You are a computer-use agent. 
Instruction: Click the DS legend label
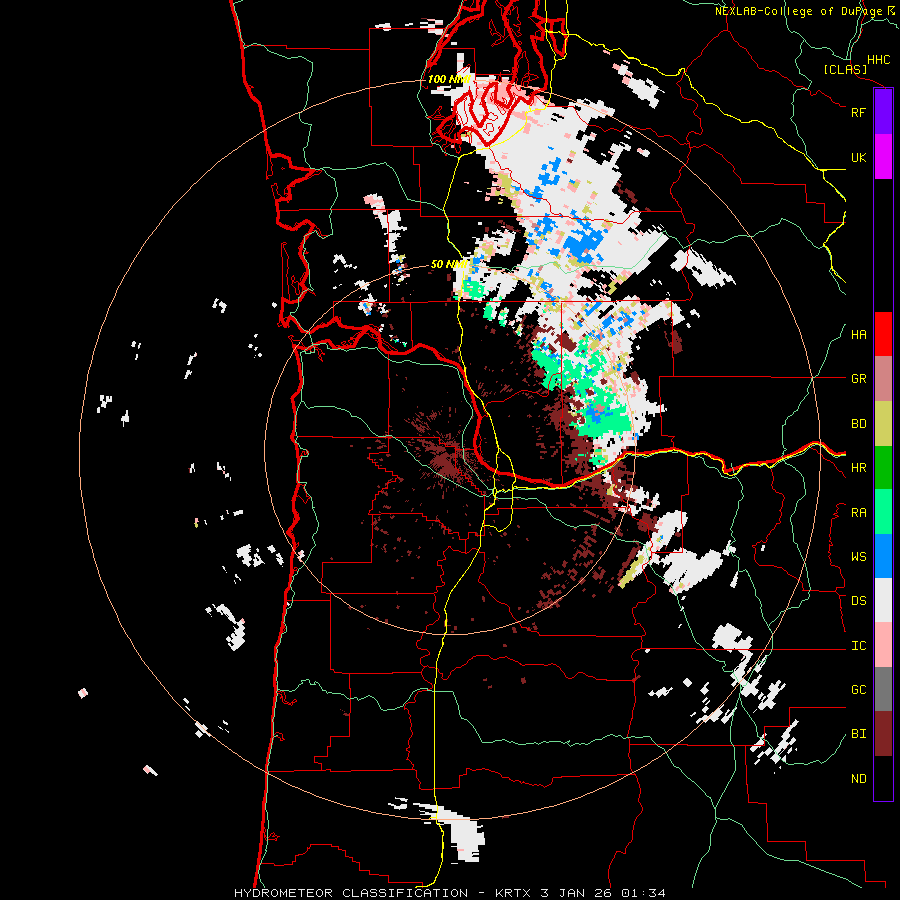[x=858, y=601]
